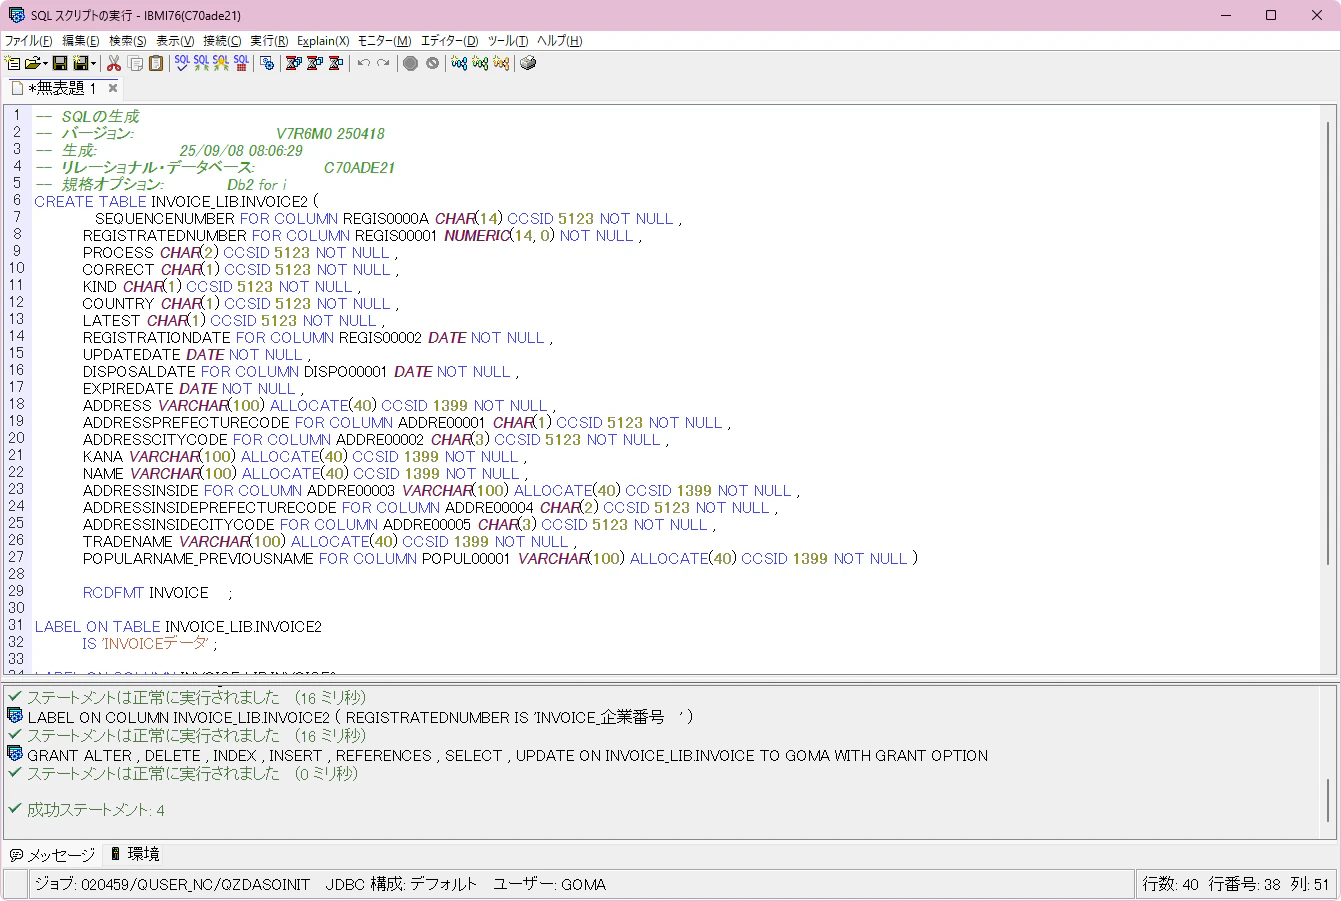Click the 'INVOICEデータ' string on line 32

tap(155, 643)
